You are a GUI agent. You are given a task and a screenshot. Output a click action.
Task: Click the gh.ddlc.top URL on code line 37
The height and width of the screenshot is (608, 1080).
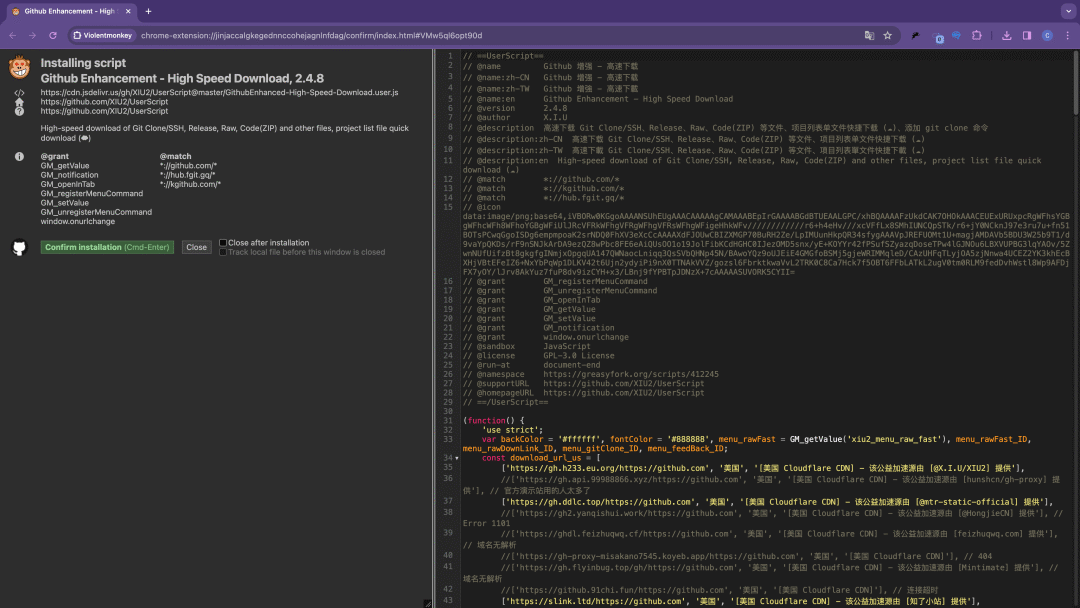point(602,502)
